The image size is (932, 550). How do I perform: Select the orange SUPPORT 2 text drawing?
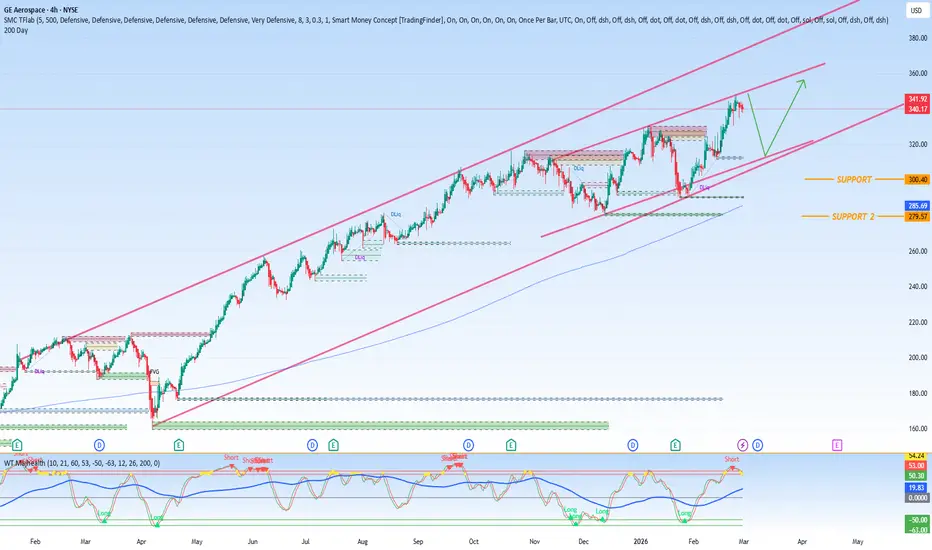[853, 216]
